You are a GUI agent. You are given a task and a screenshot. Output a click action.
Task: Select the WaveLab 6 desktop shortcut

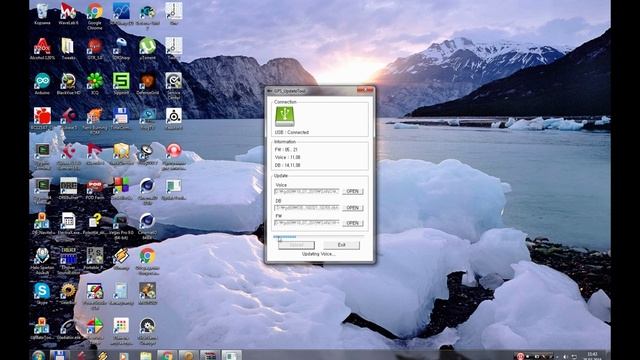(68, 14)
